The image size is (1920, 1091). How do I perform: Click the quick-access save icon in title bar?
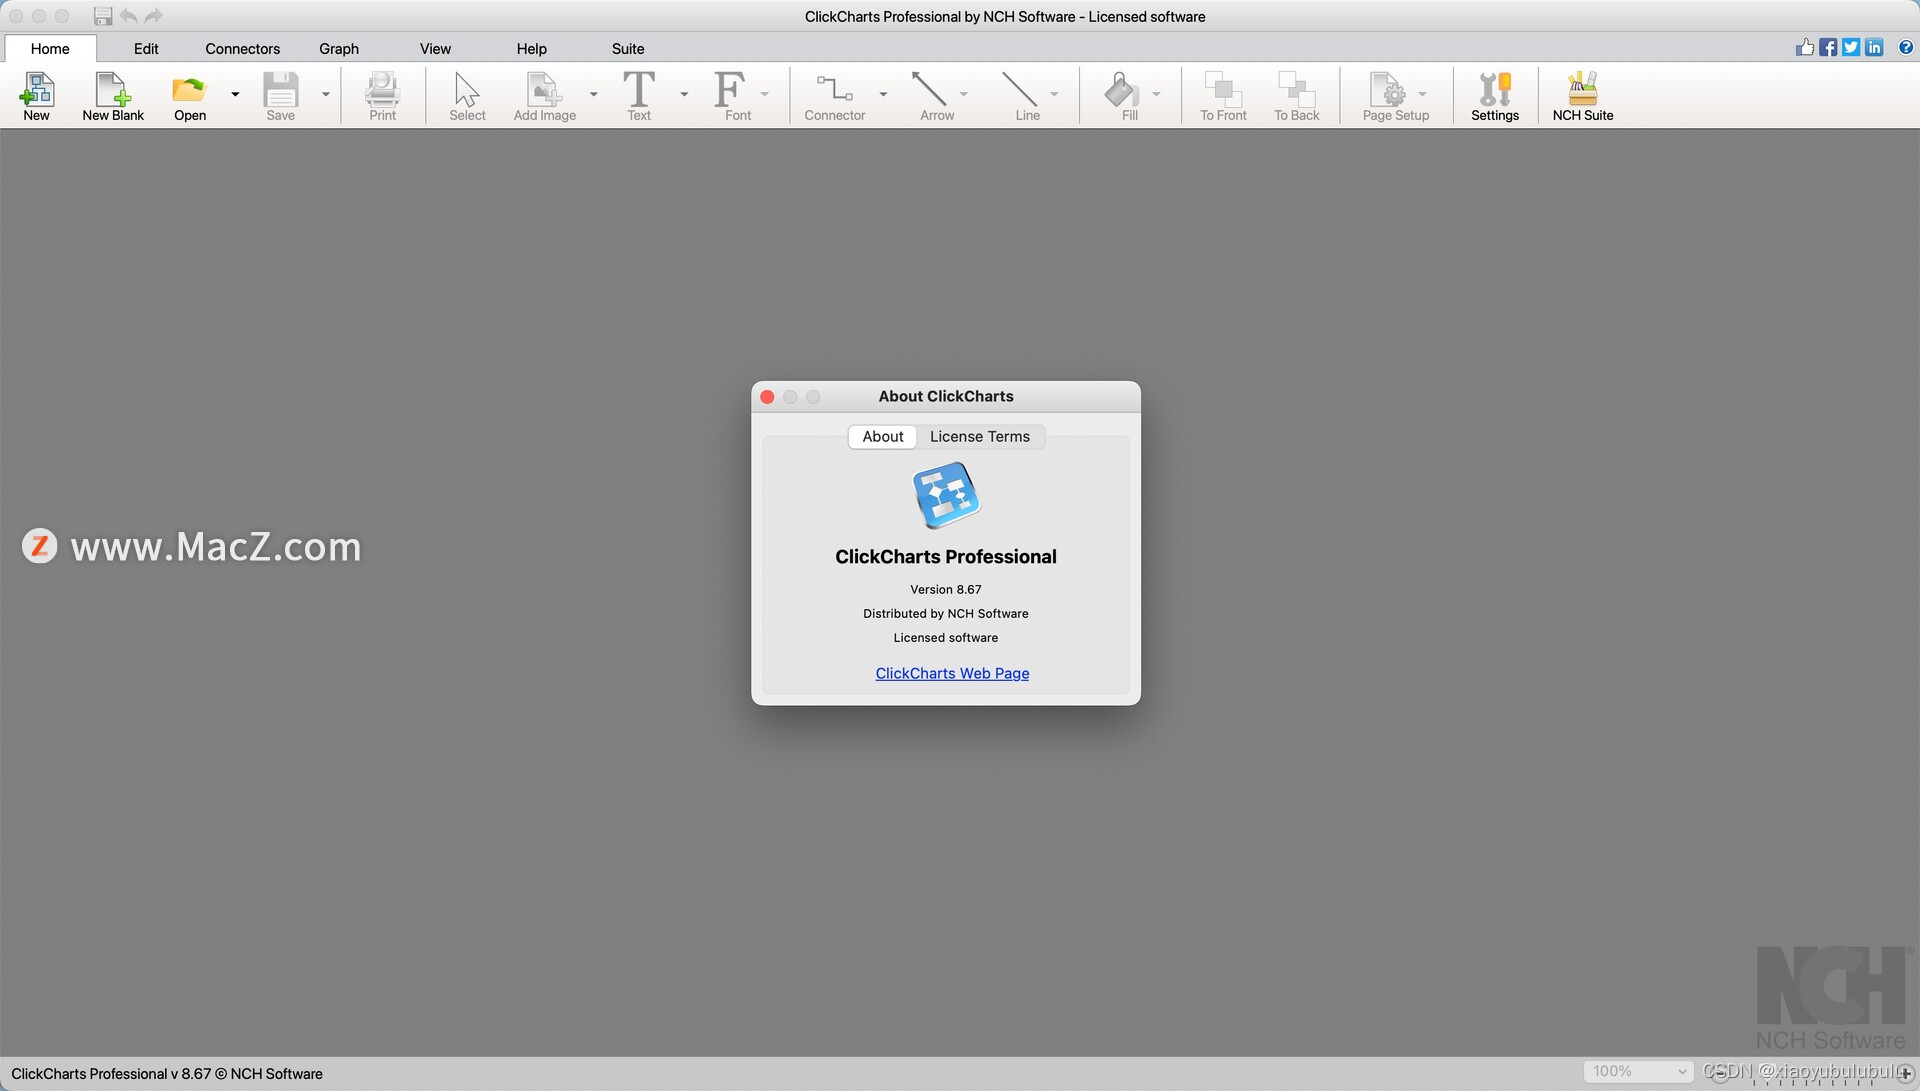coord(103,16)
